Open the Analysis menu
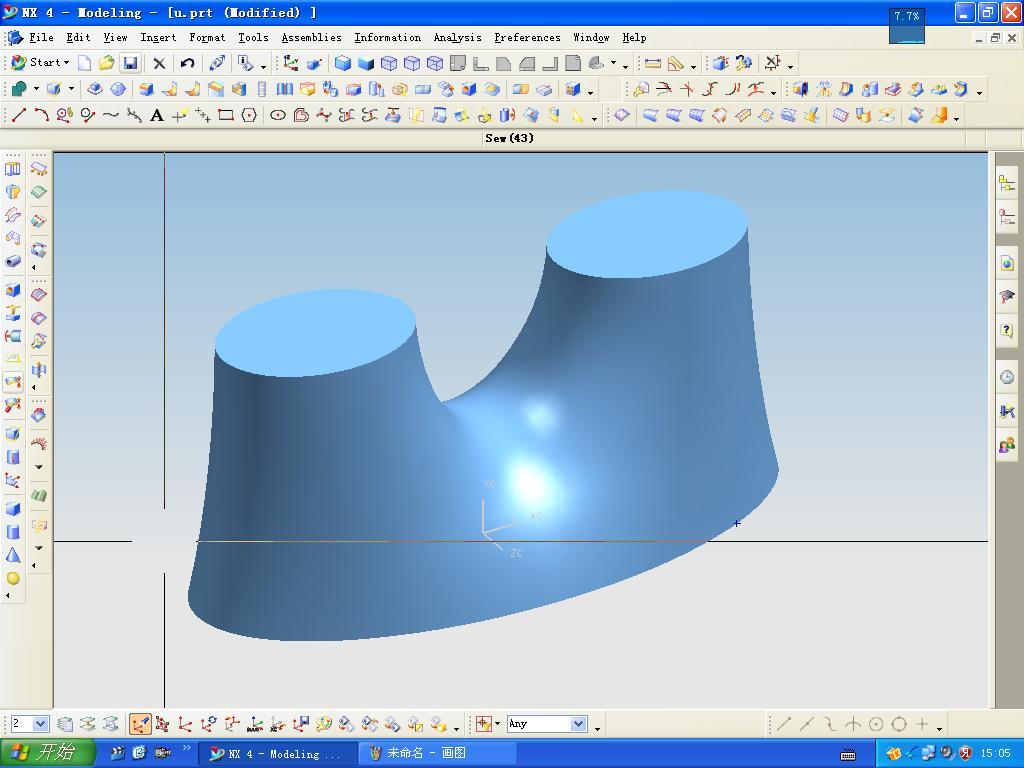The width and height of the screenshot is (1024, 768). (x=457, y=37)
